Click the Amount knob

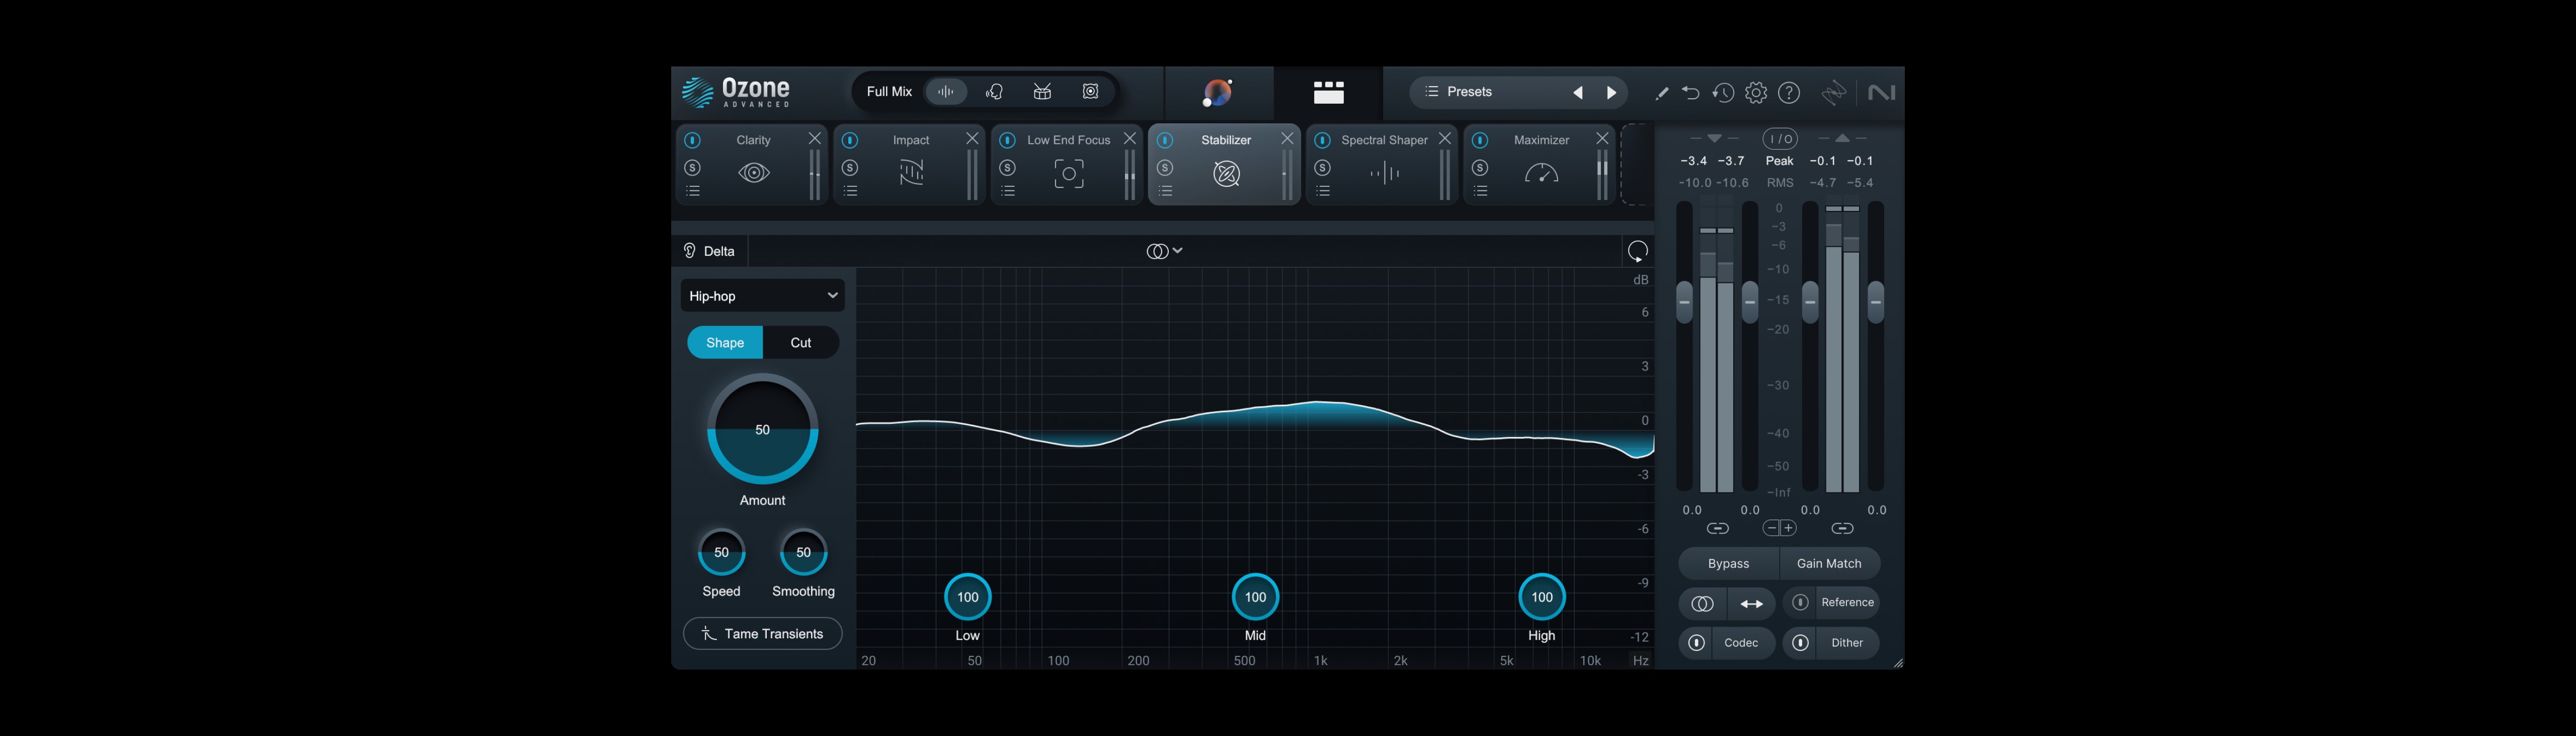pos(763,429)
